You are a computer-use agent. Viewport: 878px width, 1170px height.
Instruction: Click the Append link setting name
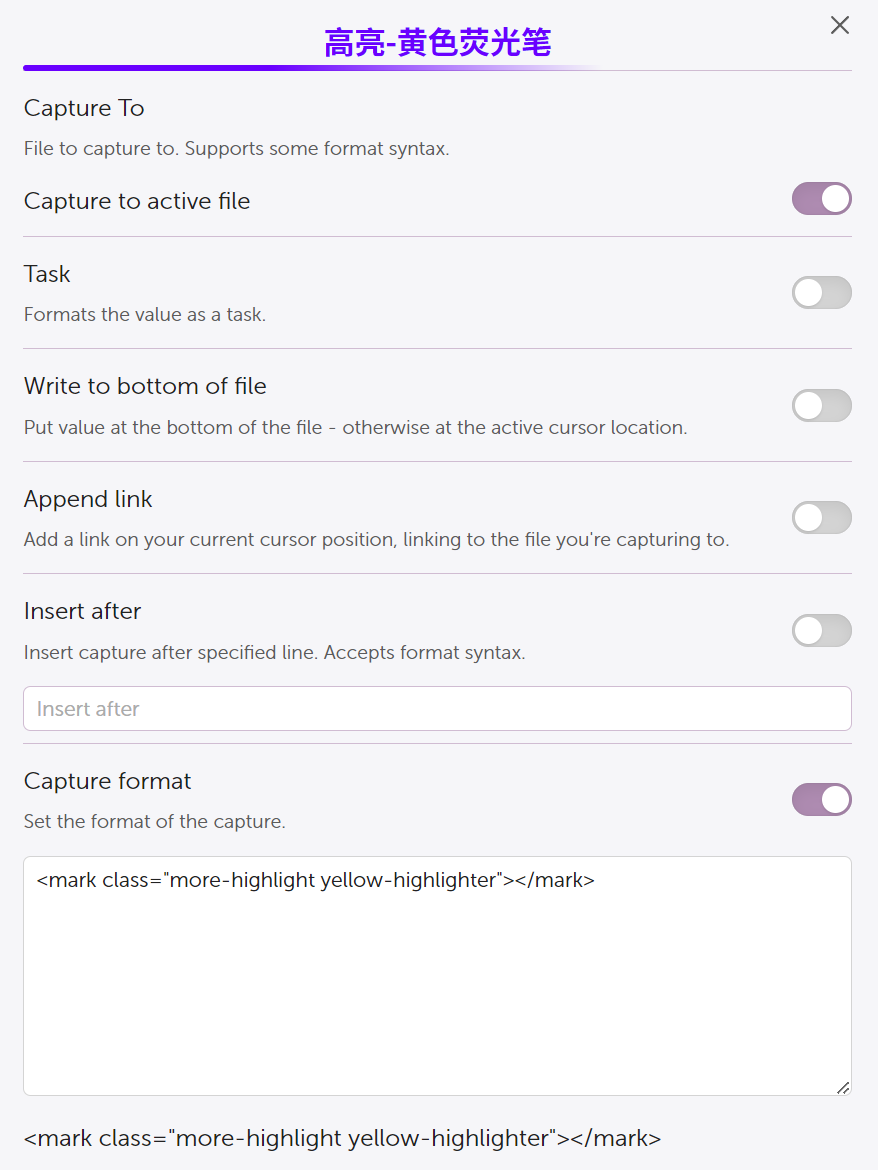click(88, 499)
